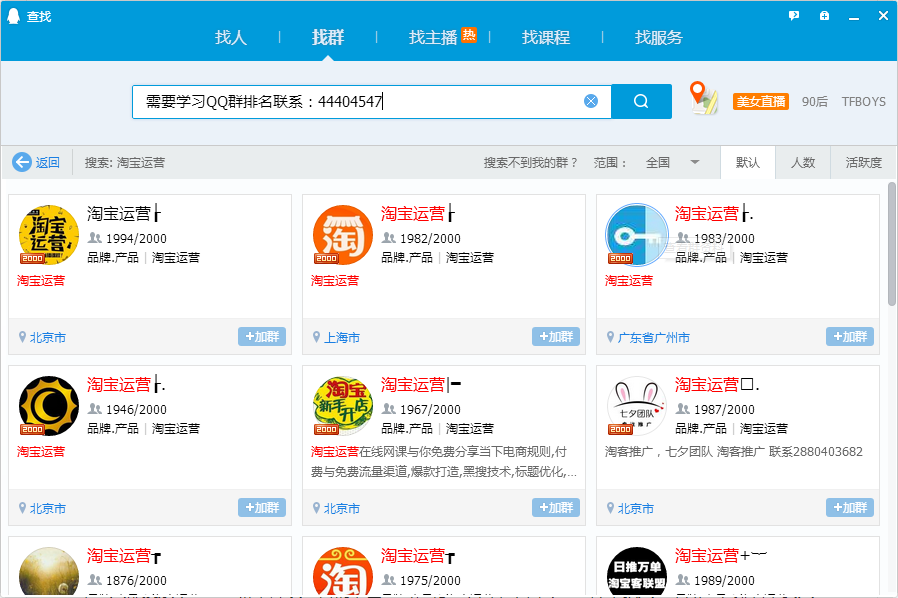This screenshot has height=598, width=898.
Task: Click 北京市 location on 1994/2000 card
Action: click(48, 337)
